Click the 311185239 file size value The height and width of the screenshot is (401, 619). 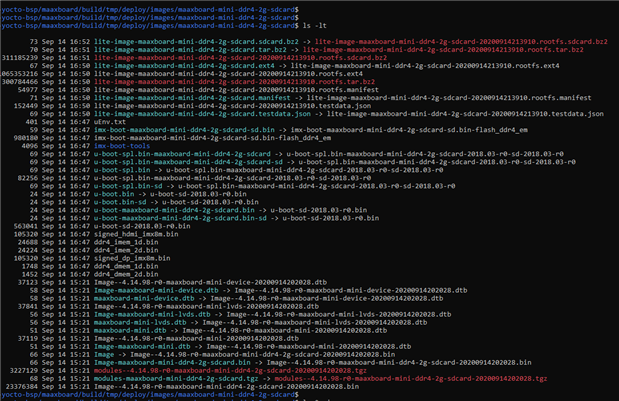(x=22, y=59)
